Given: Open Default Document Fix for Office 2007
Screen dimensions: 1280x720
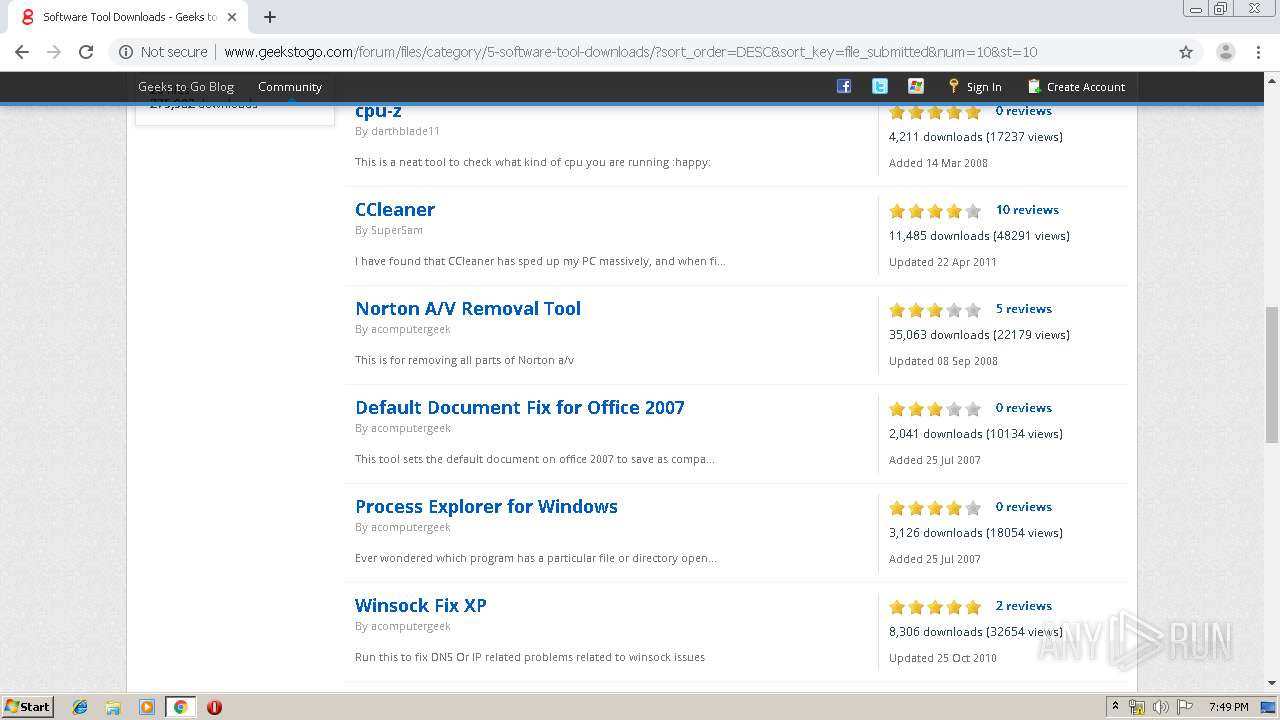Looking at the screenshot, I should coord(520,407).
